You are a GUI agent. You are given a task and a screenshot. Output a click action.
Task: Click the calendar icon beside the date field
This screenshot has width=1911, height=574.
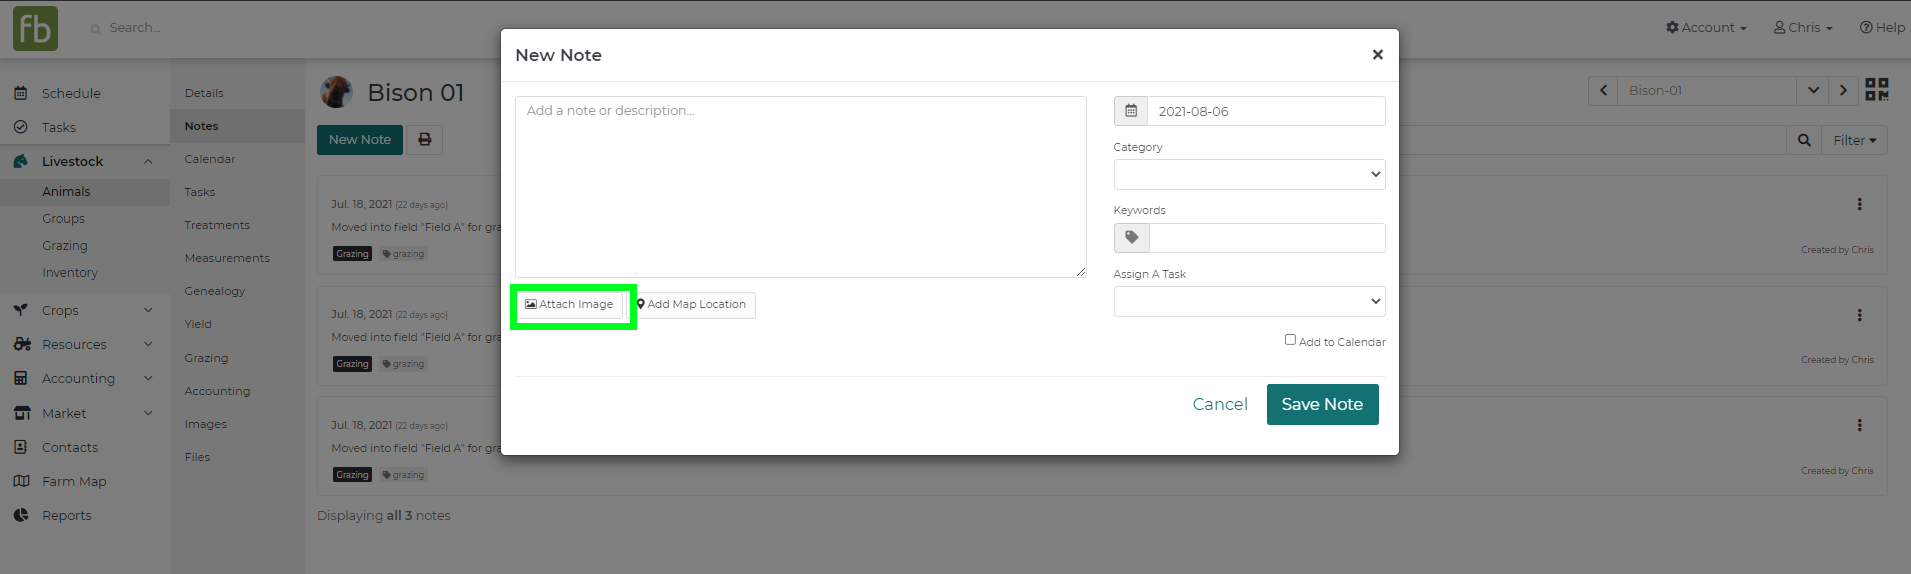coord(1131,111)
